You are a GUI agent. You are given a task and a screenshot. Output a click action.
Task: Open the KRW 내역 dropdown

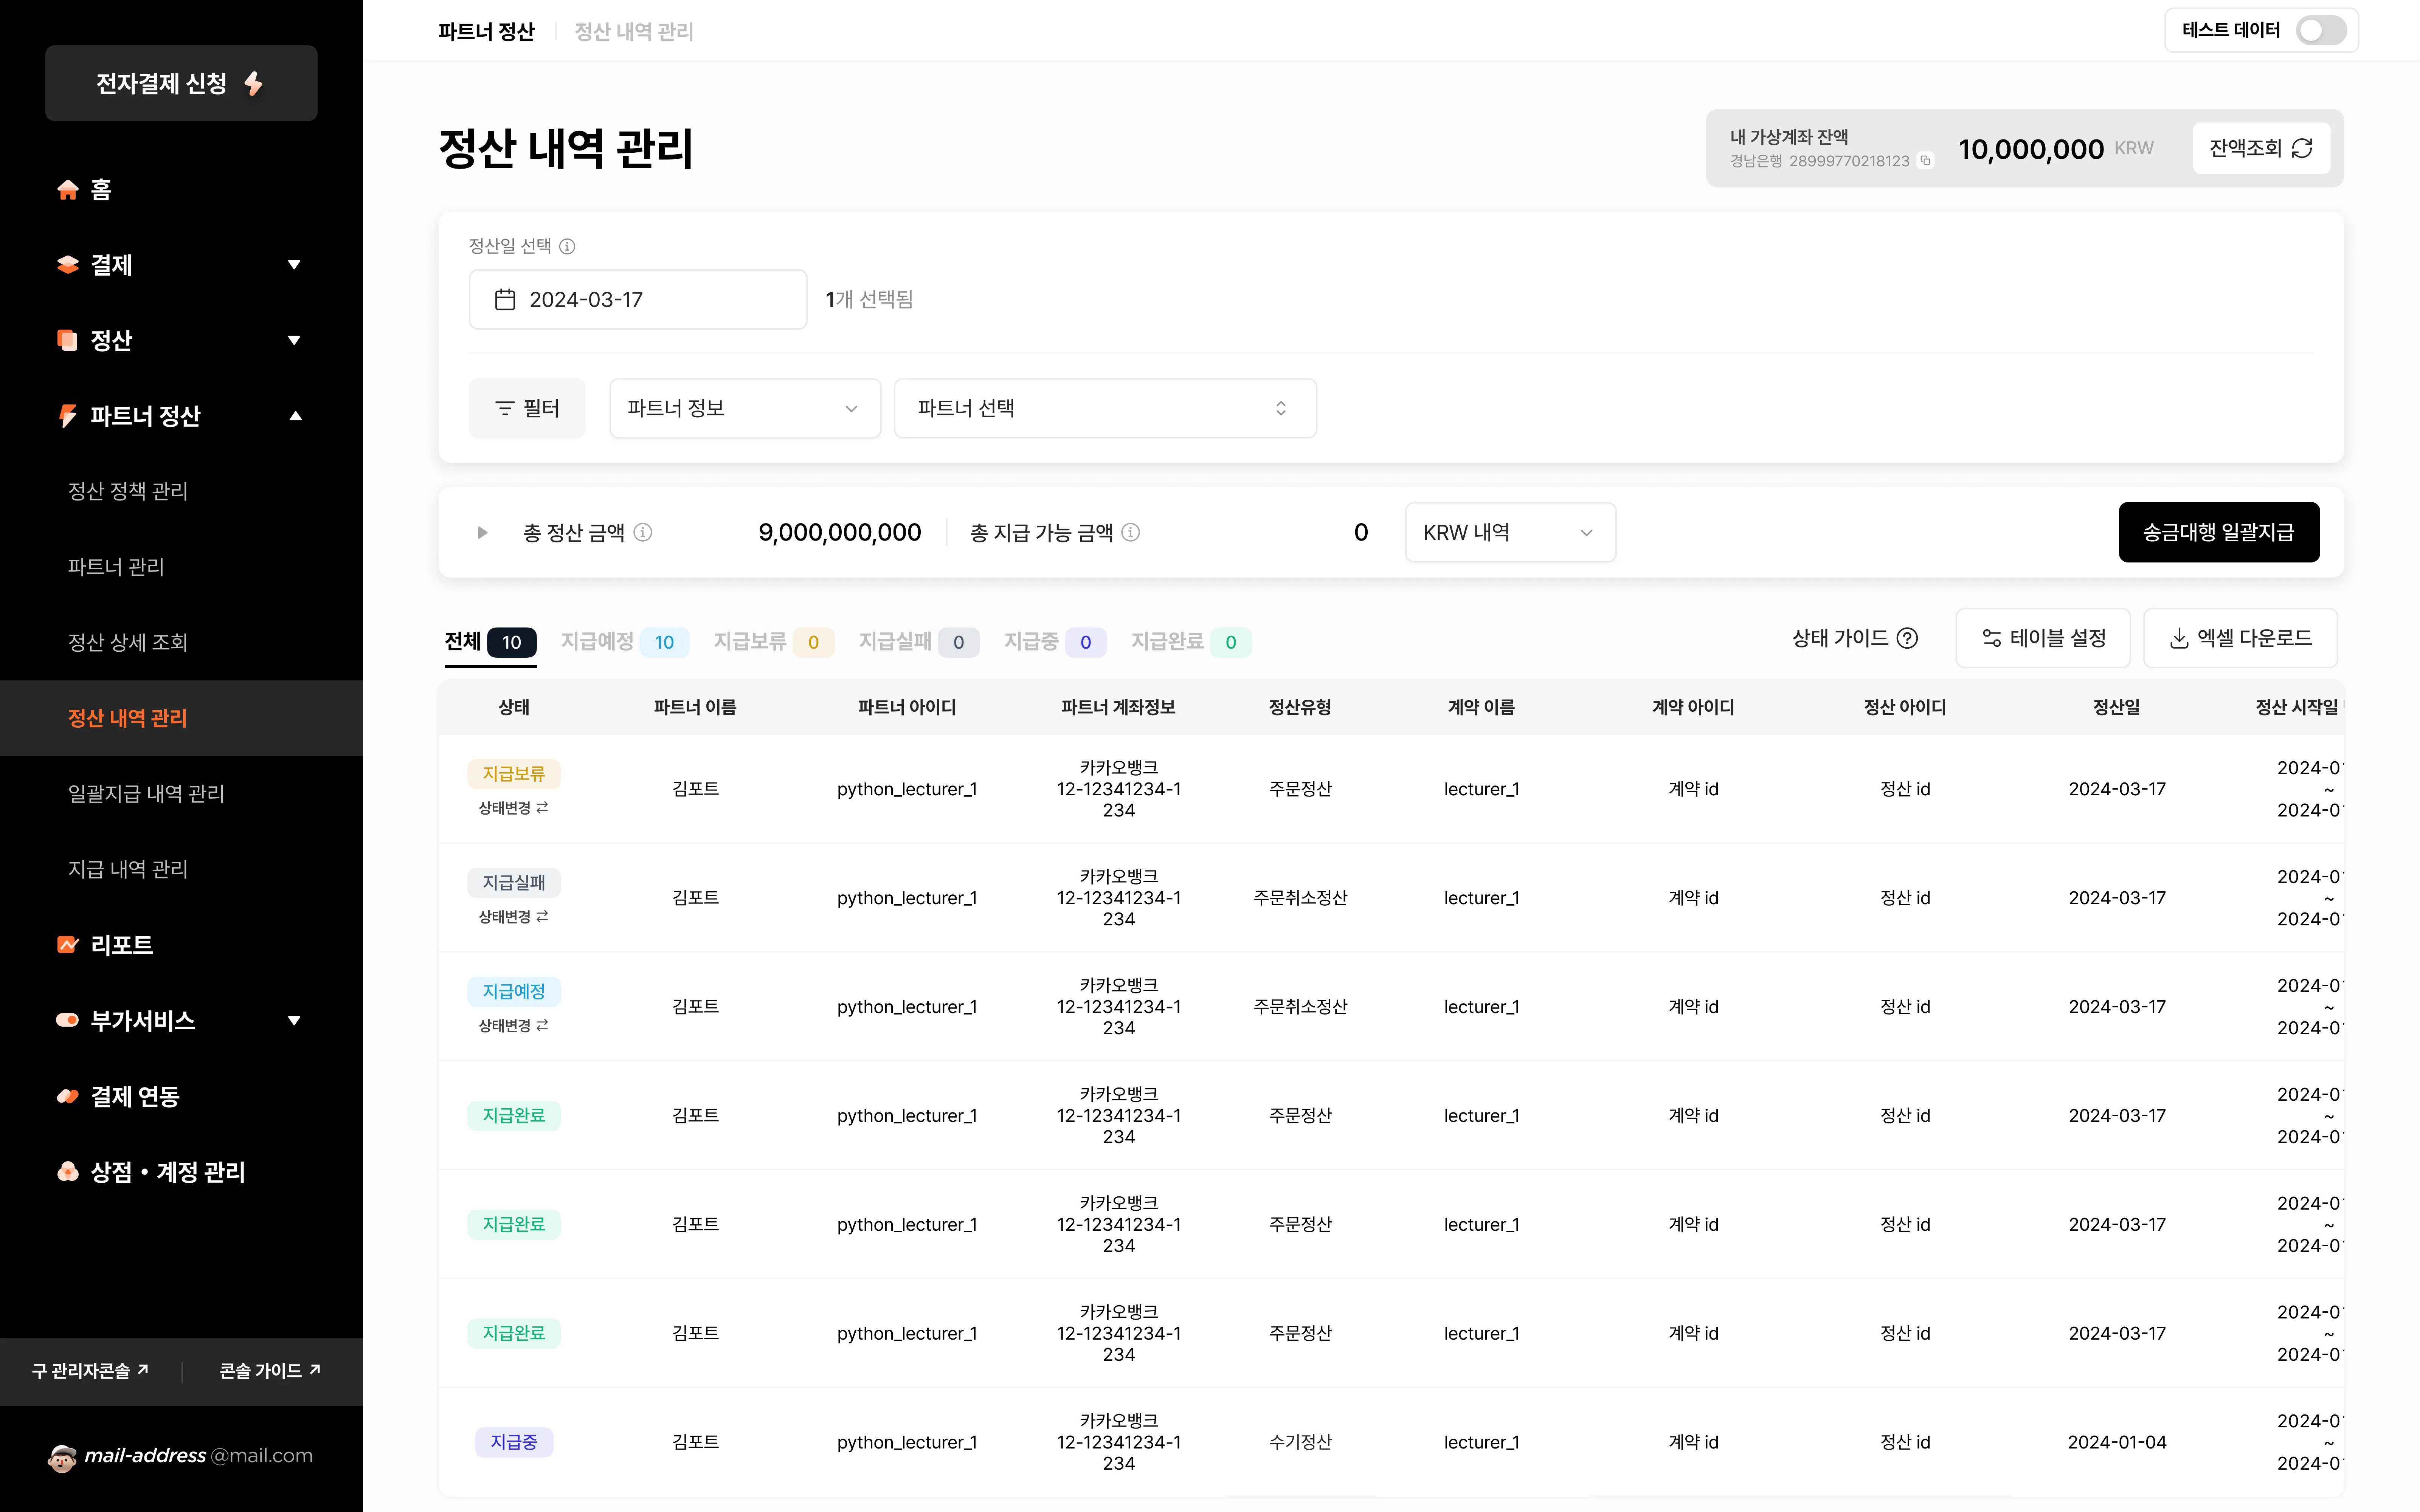click(1509, 532)
